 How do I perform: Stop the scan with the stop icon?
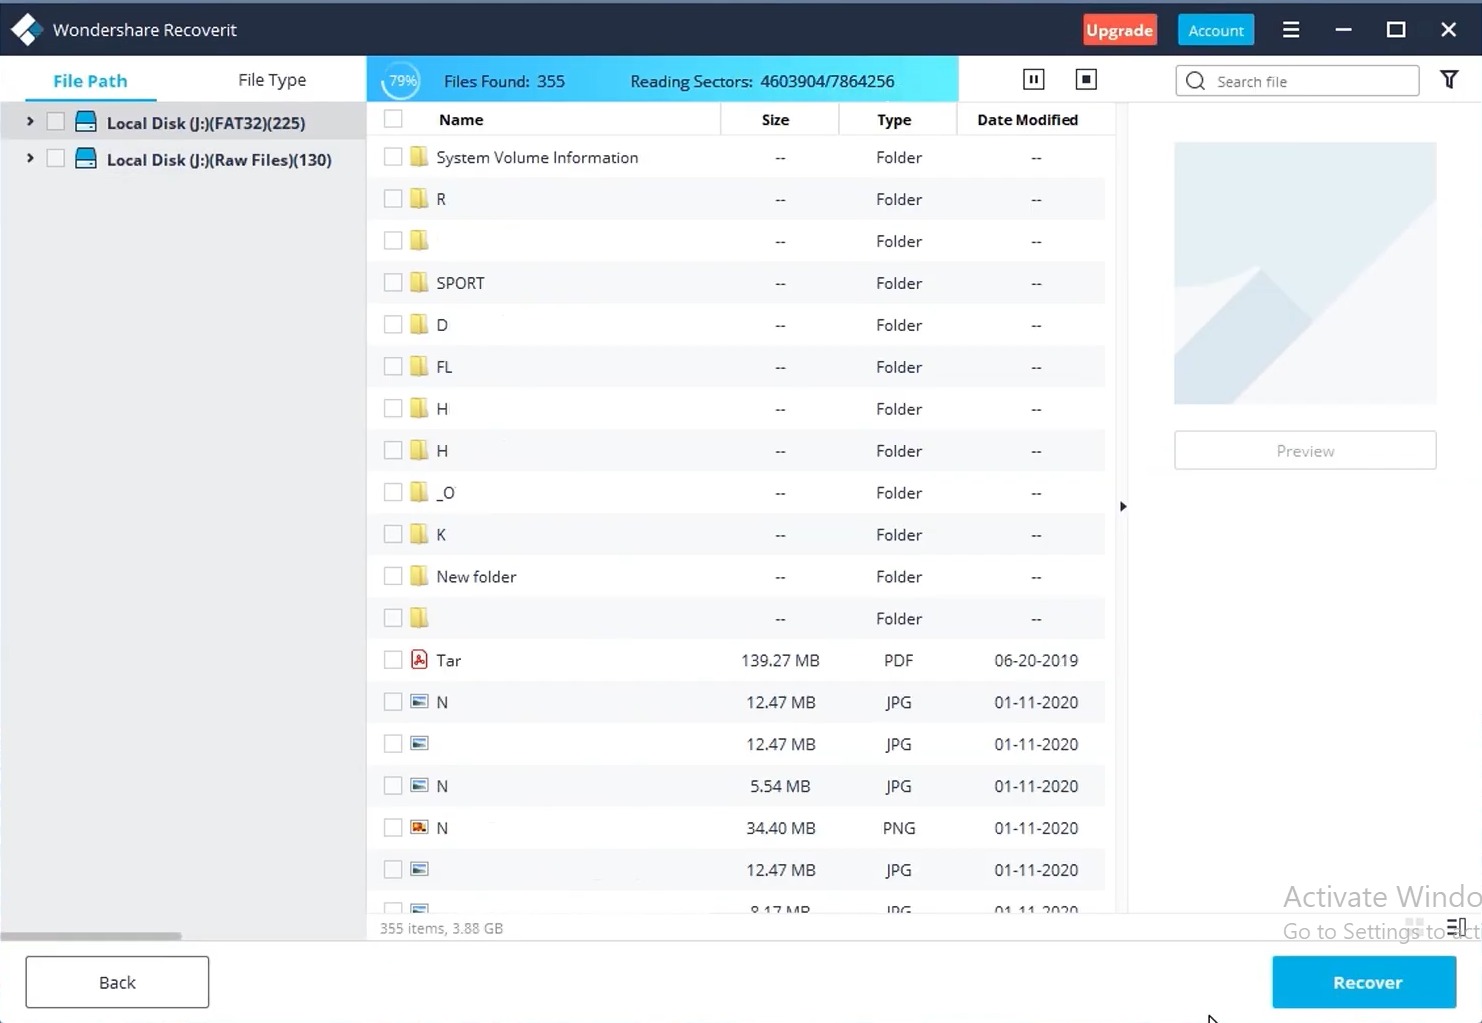(1086, 80)
